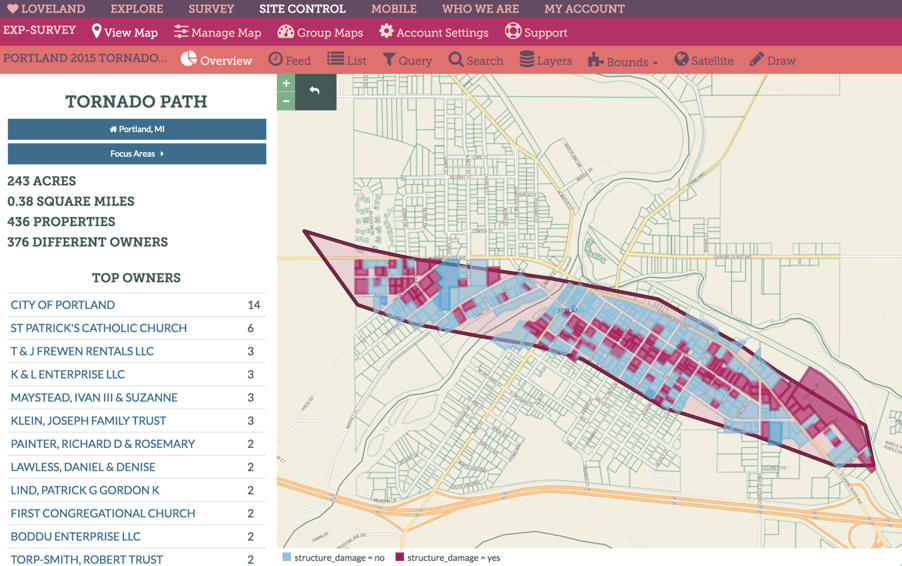This screenshot has width=902, height=566.
Task: Click the Search magnifier icon
Action: (456, 59)
